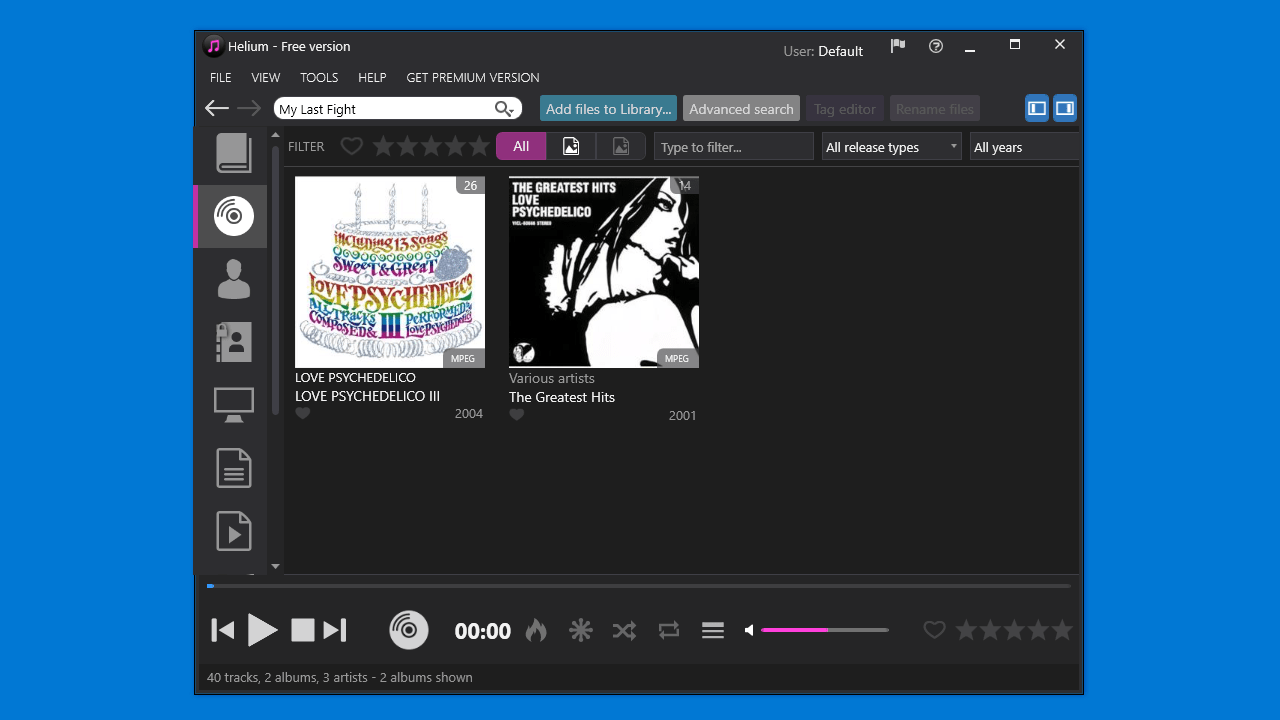Open the document list sidebar icon
Viewport: 1280px width, 720px height.
pyautogui.click(x=233, y=468)
